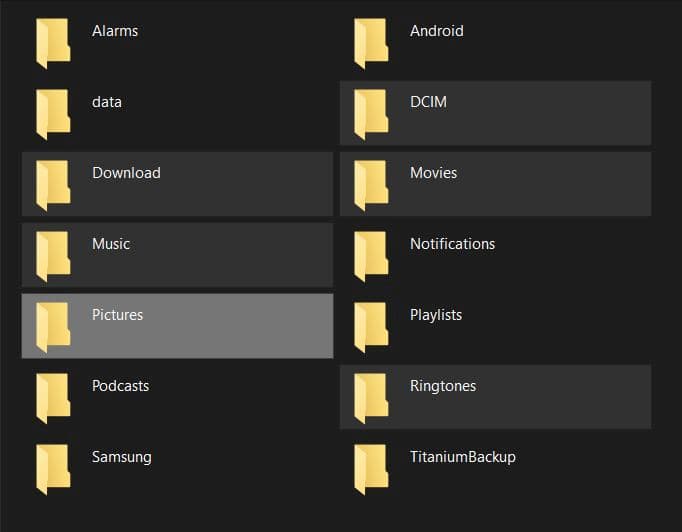Click the Pictures folder icon
The height and width of the screenshot is (532, 682).
point(53,327)
